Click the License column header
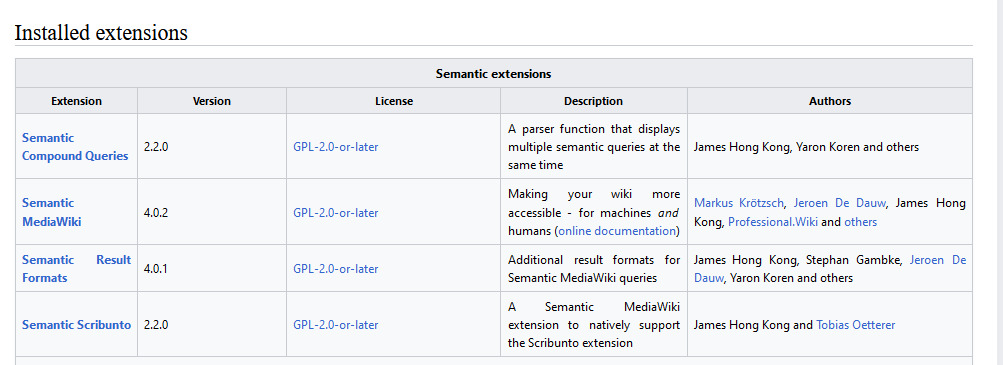1003x365 pixels. tap(394, 101)
